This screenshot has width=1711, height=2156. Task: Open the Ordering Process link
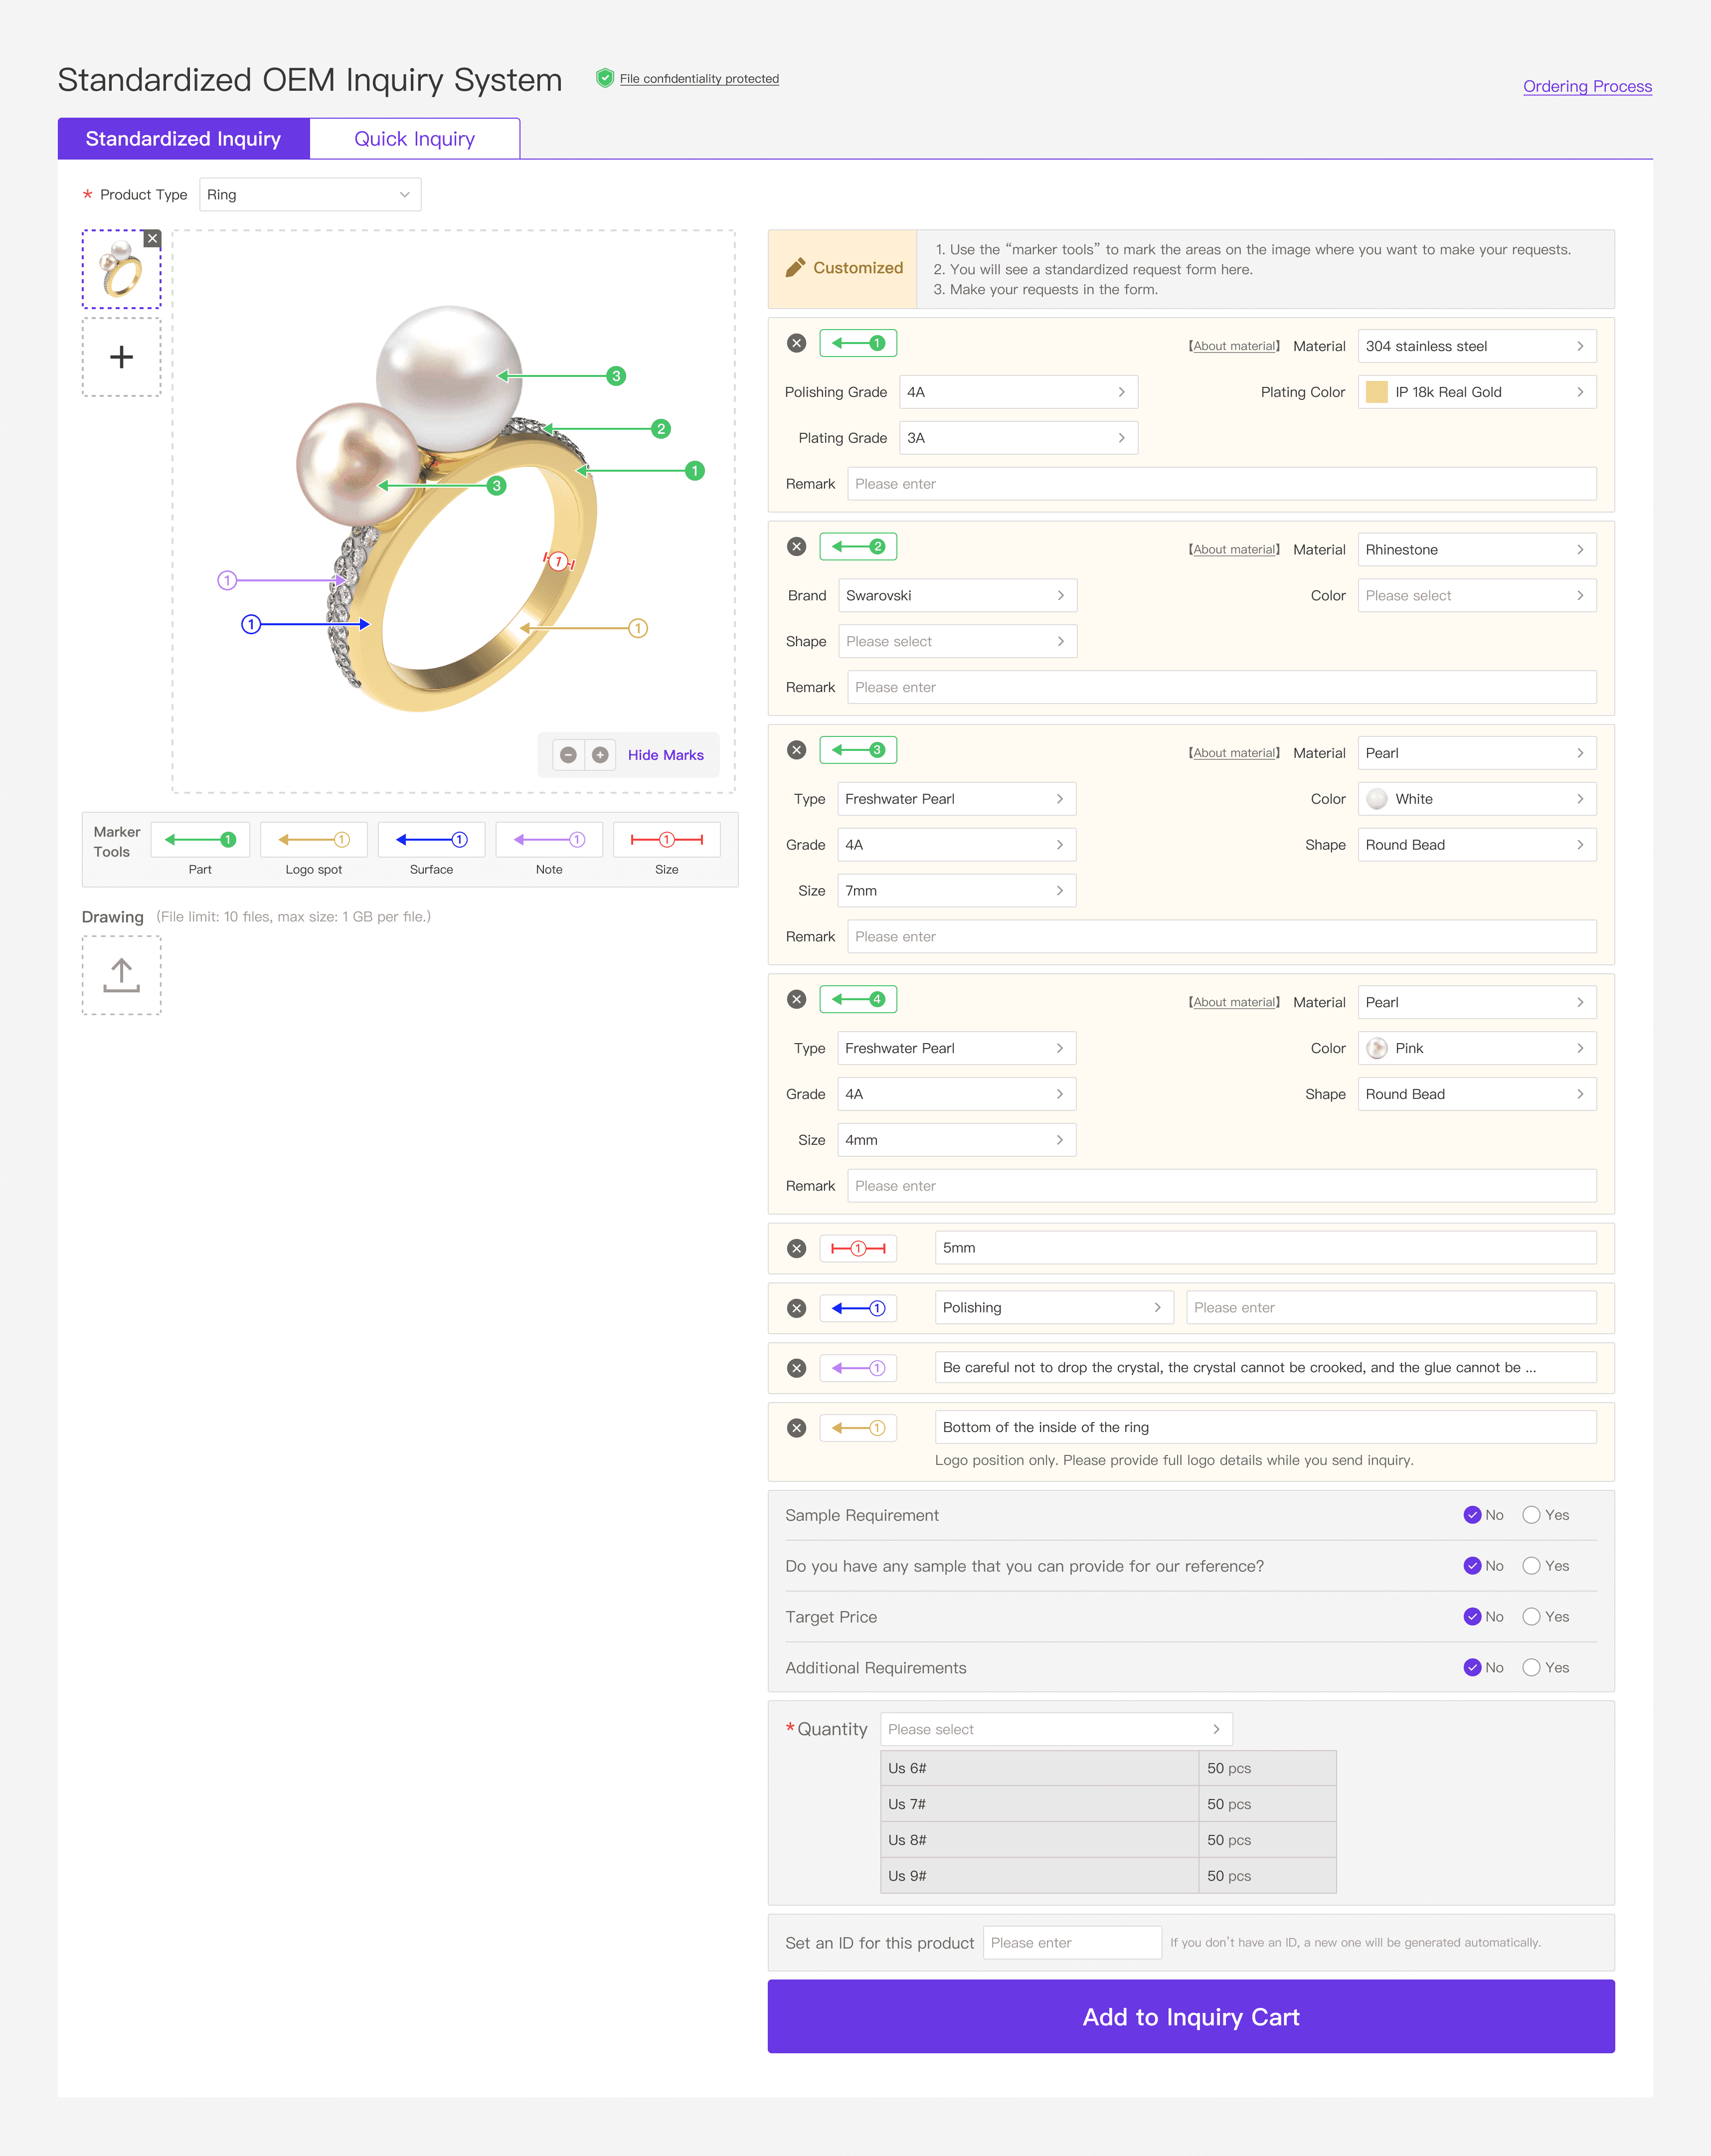tap(1587, 86)
